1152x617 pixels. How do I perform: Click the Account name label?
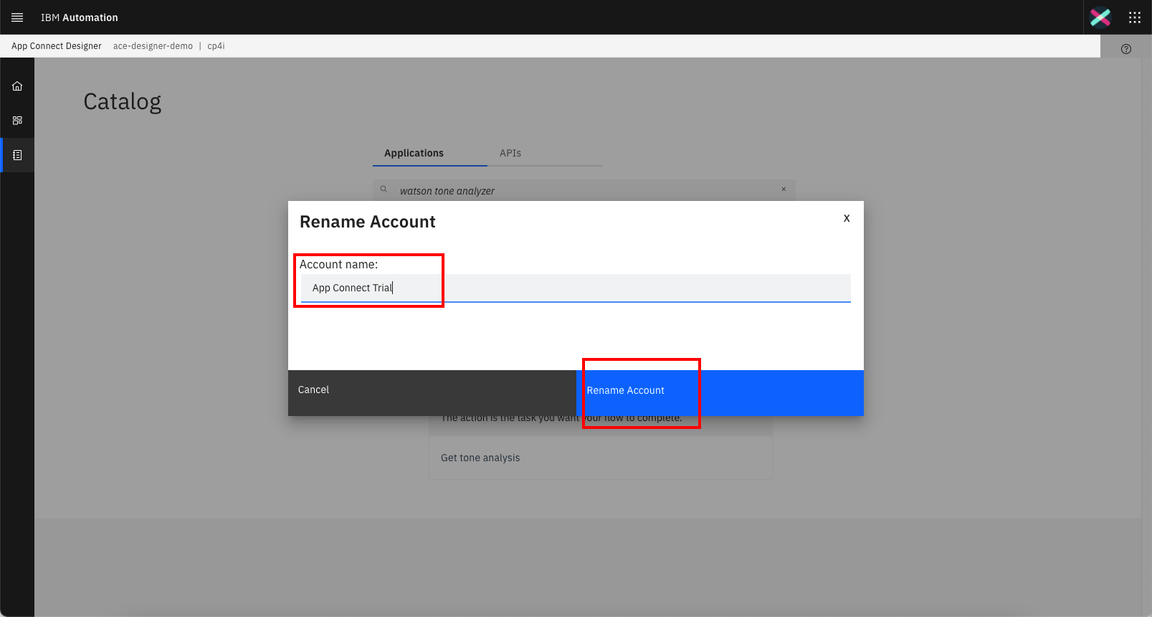point(339,264)
